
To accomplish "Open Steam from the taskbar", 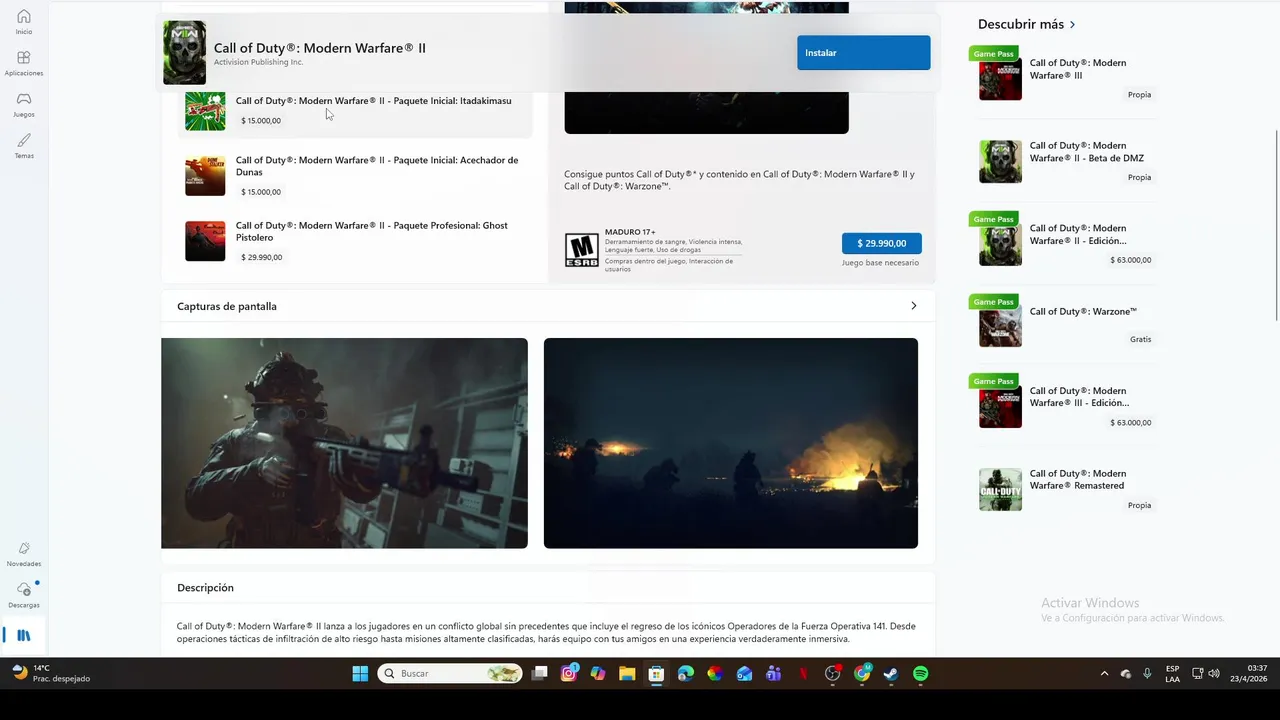I will coord(891,674).
